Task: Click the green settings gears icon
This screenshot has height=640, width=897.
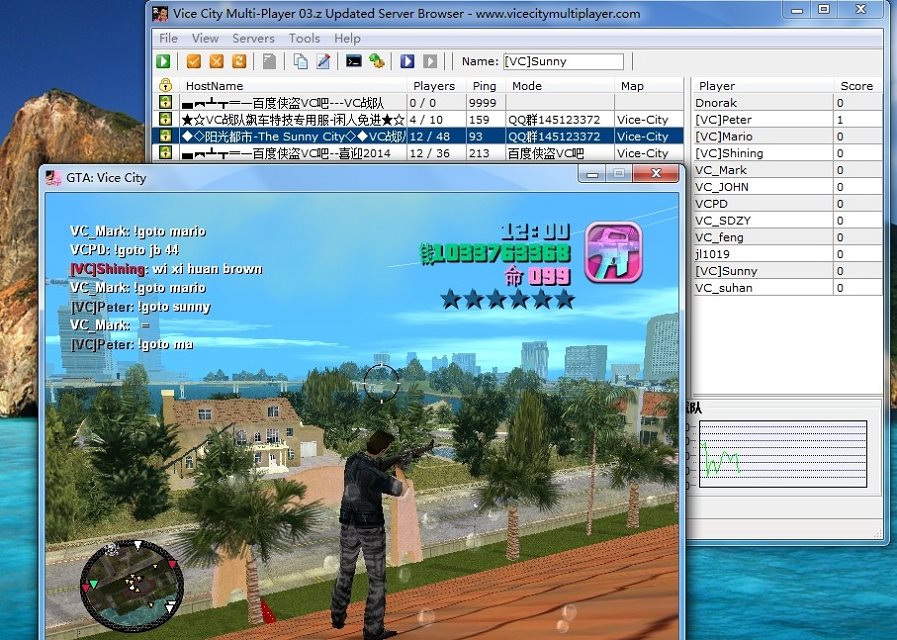Action: coord(376,61)
